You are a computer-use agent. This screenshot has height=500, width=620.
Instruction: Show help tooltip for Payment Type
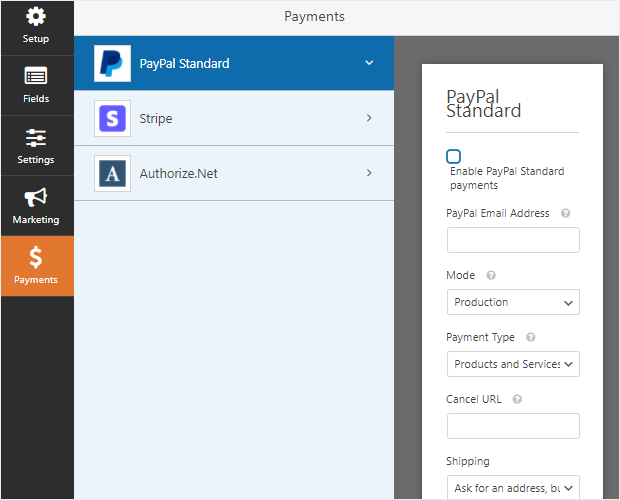531,337
